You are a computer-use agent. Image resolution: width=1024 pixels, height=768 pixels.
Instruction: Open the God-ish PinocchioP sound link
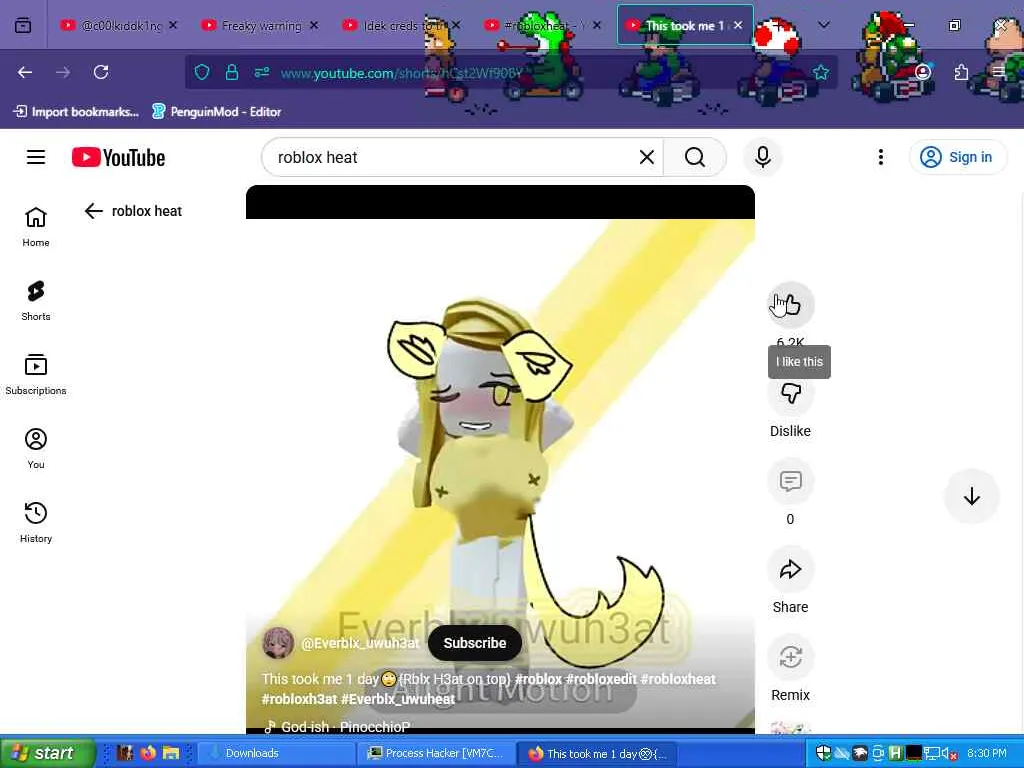(345, 727)
